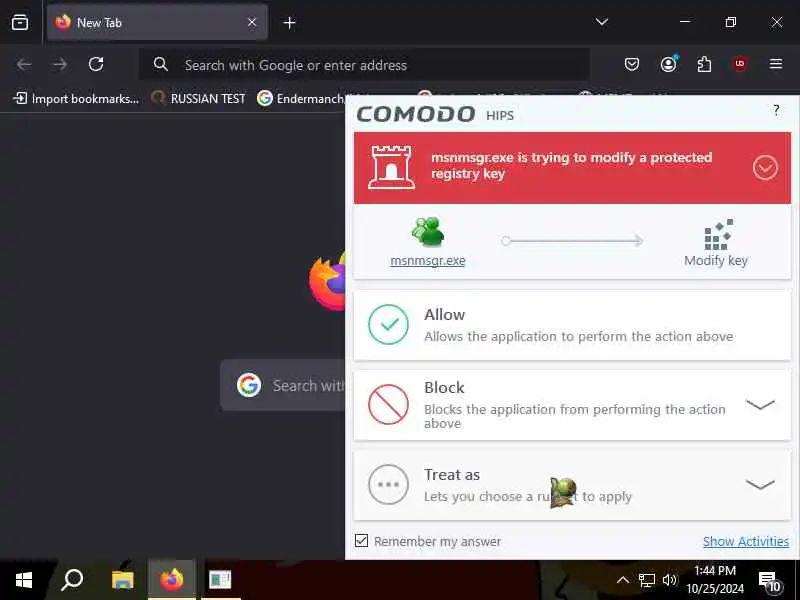Choose Treat as ruleset option
This screenshot has width=800, height=600.
572,485
